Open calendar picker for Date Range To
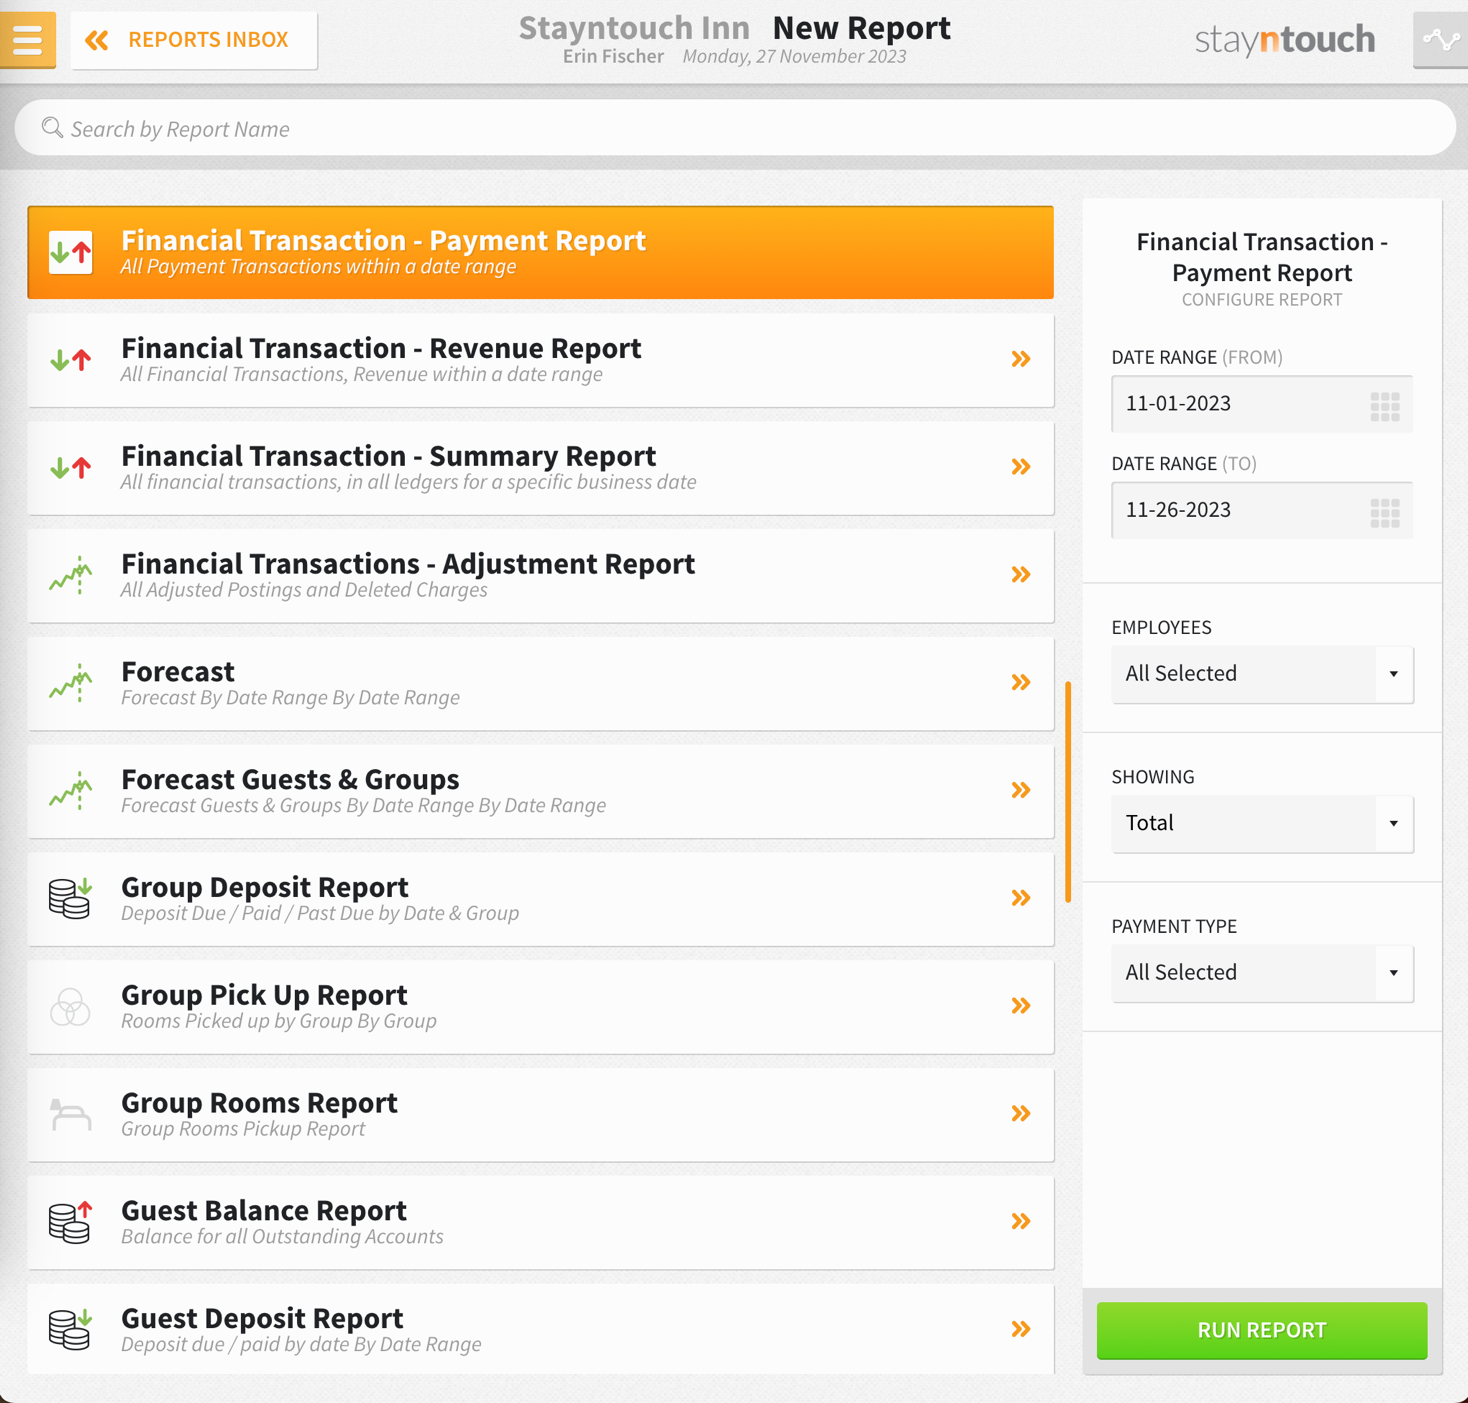Image resolution: width=1468 pixels, height=1403 pixels. [1385, 512]
